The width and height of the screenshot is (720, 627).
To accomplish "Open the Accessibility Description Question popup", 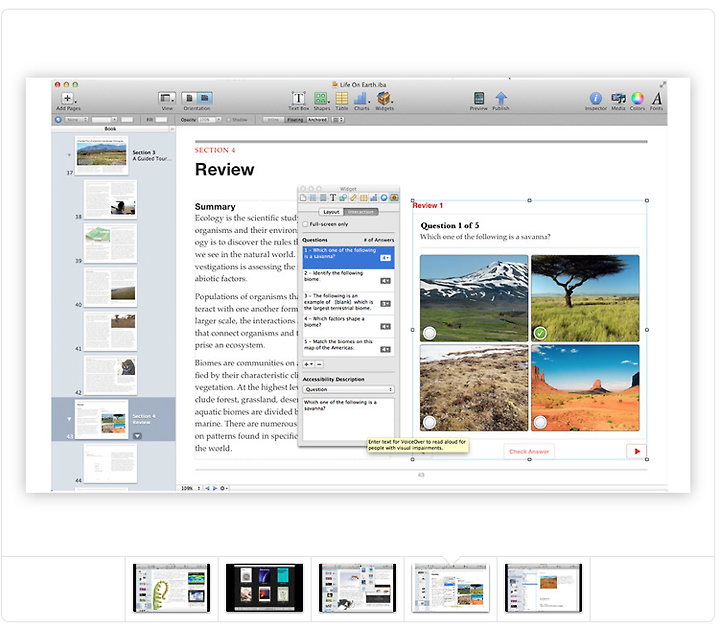I will pos(349,389).
